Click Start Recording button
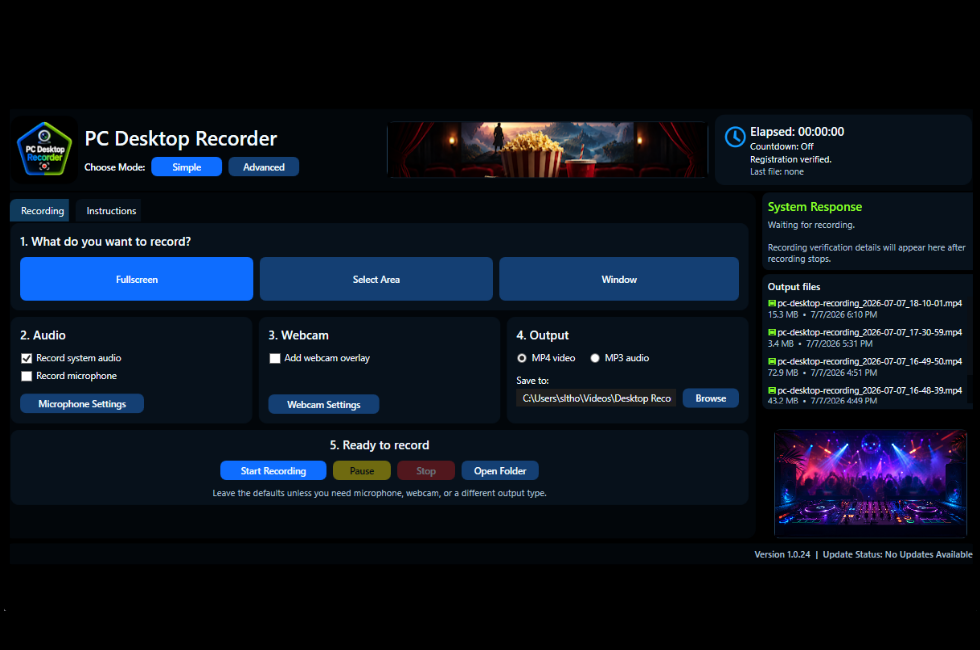980x650 pixels. coord(273,471)
